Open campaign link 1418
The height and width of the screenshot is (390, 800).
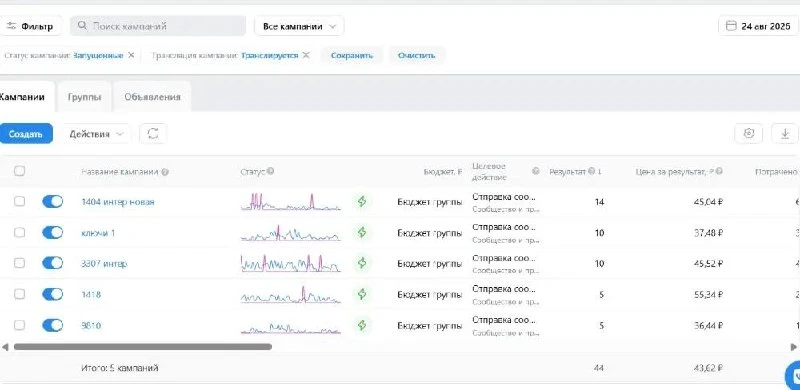(x=91, y=295)
